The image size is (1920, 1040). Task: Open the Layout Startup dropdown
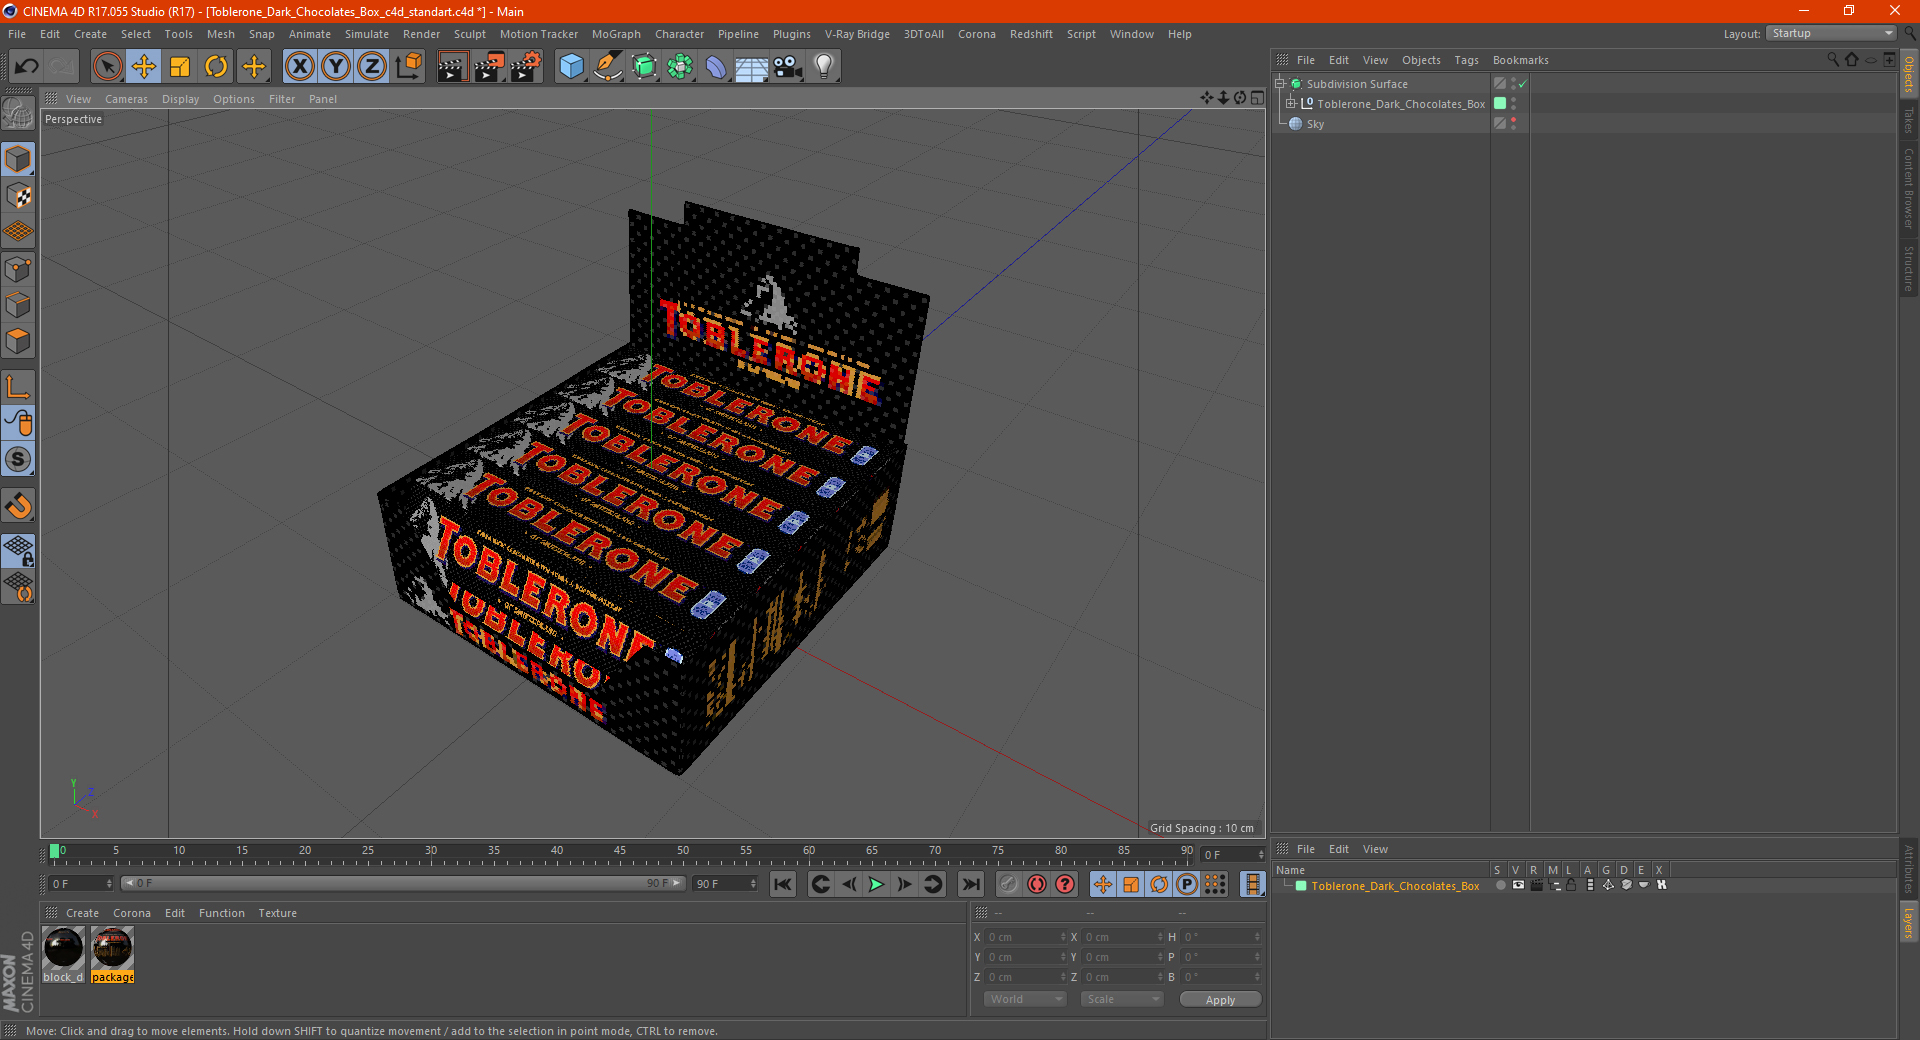pos(1831,33)
